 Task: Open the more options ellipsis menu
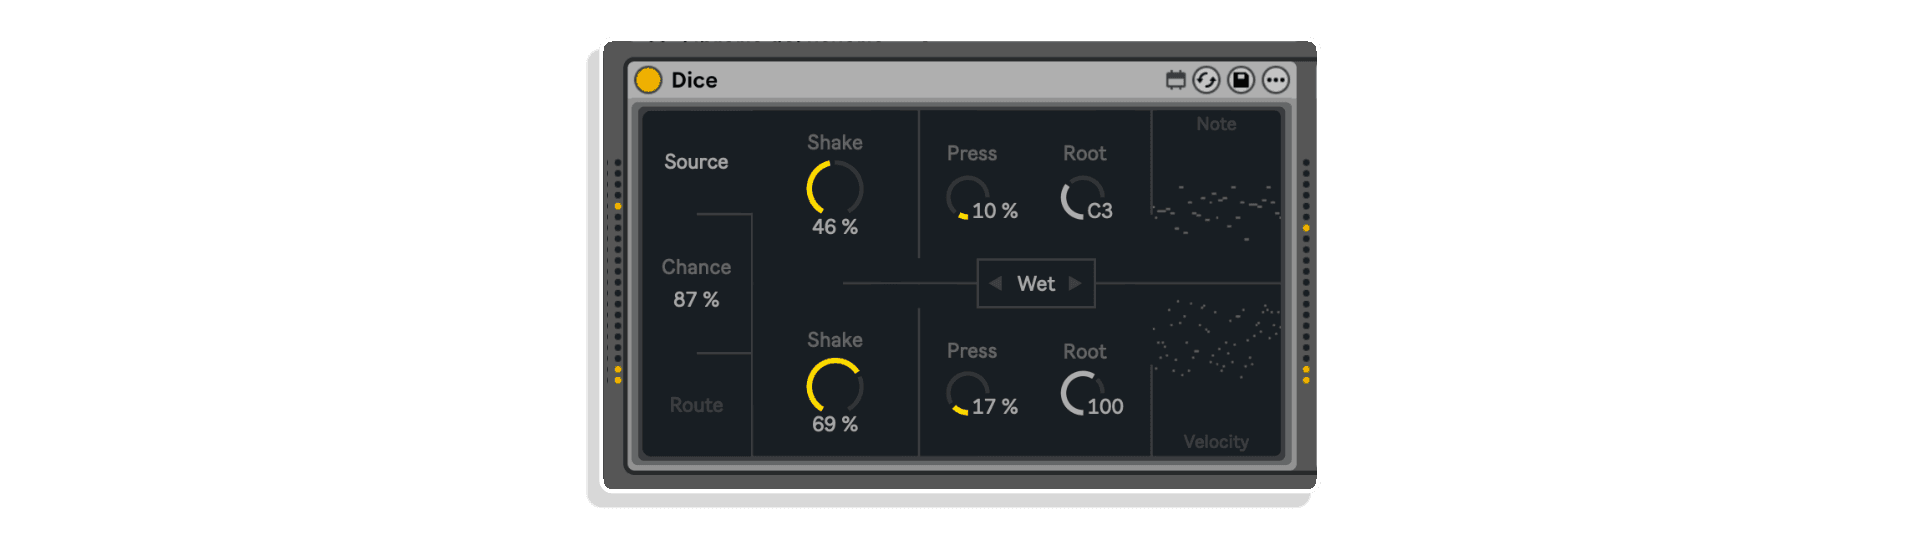tap(1275, 80)
